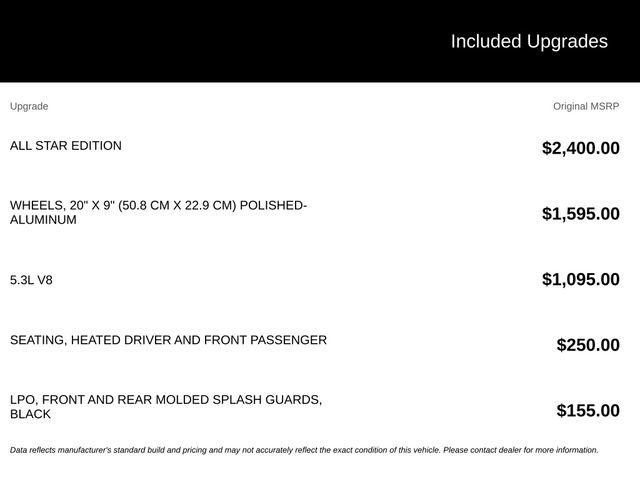The height and width of the screenshot is (480, 640).
Task: Click the Included Upgrades header title
Action: point(529,42)
